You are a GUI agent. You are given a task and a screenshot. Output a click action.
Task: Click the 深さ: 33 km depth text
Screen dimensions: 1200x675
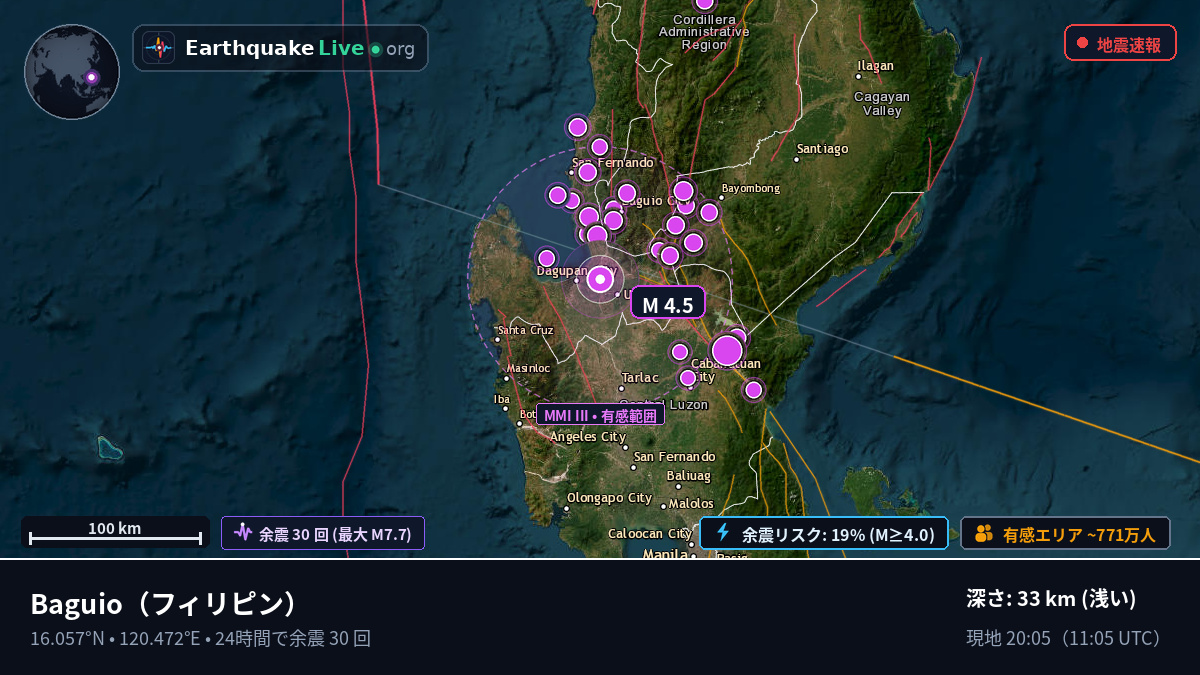1051,599
